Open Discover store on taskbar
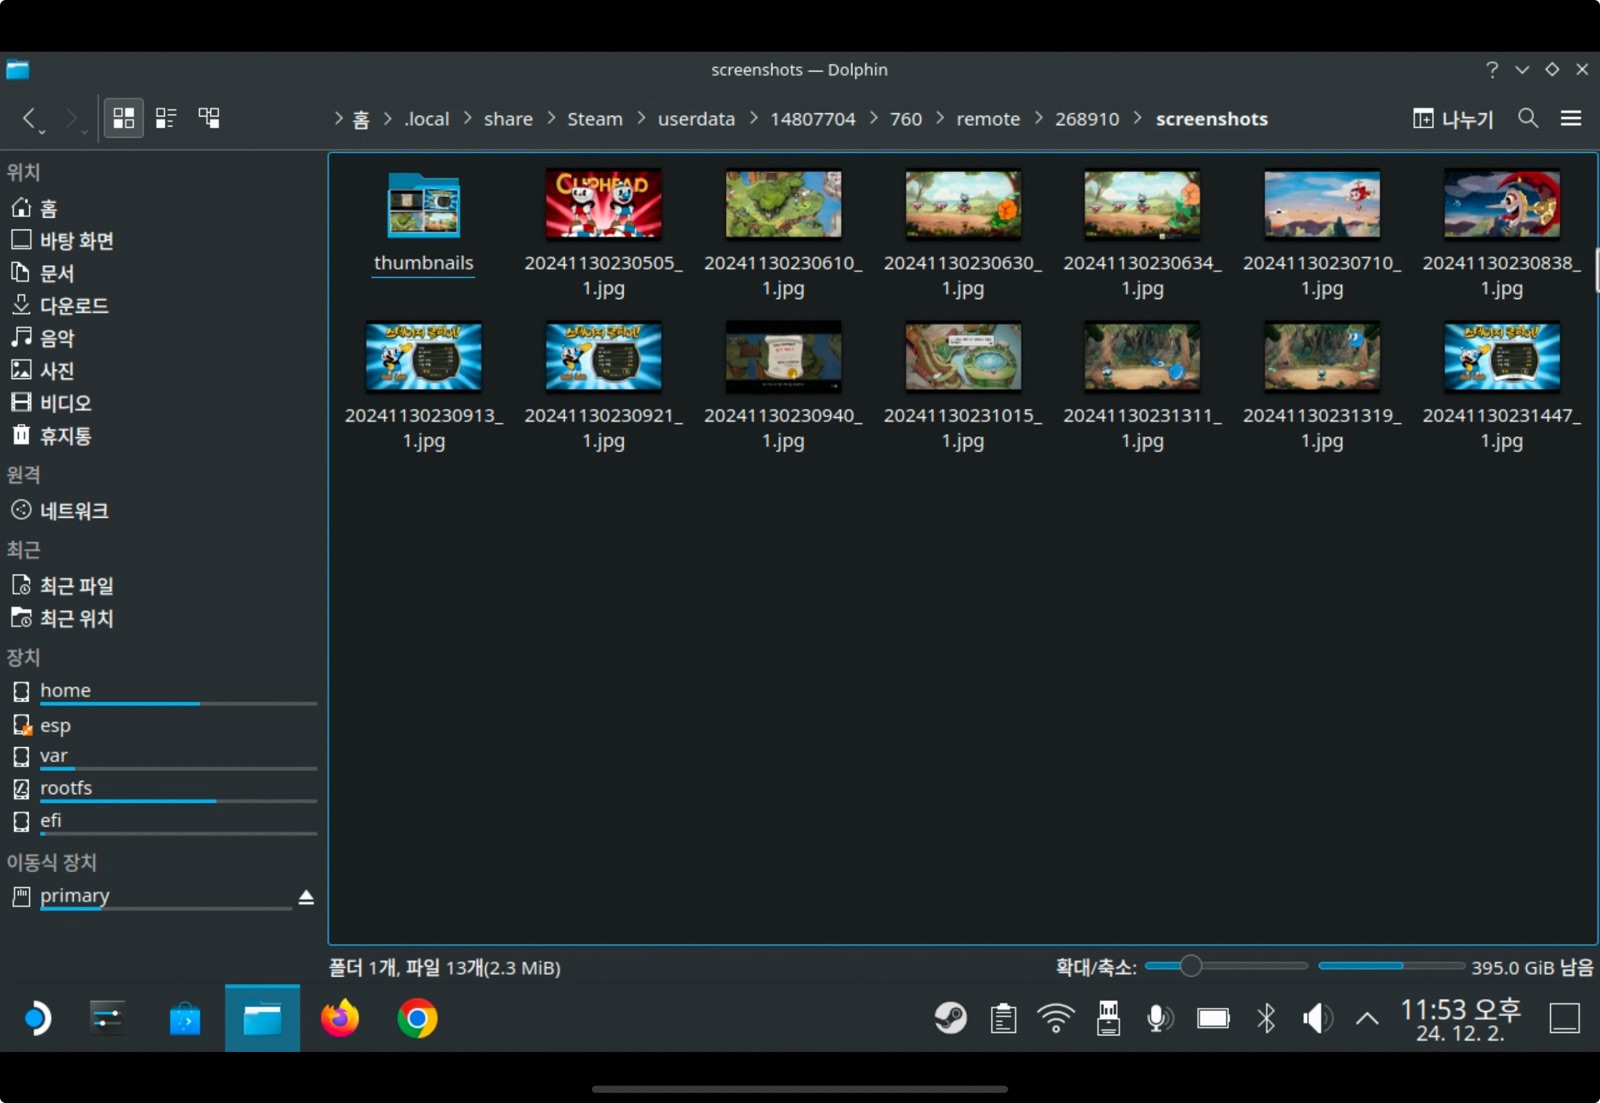 (x=184, y=1018)
